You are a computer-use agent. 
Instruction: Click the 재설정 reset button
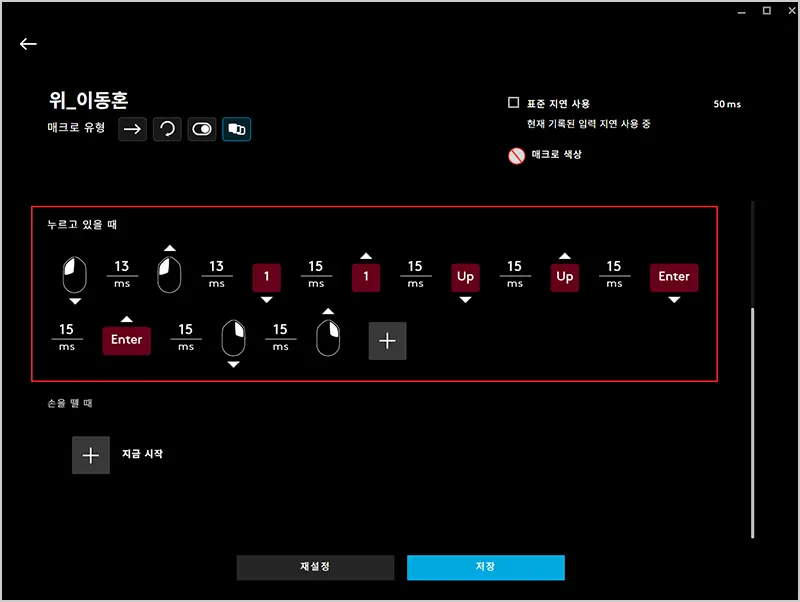pyautogui.click(x=315, y=567)
